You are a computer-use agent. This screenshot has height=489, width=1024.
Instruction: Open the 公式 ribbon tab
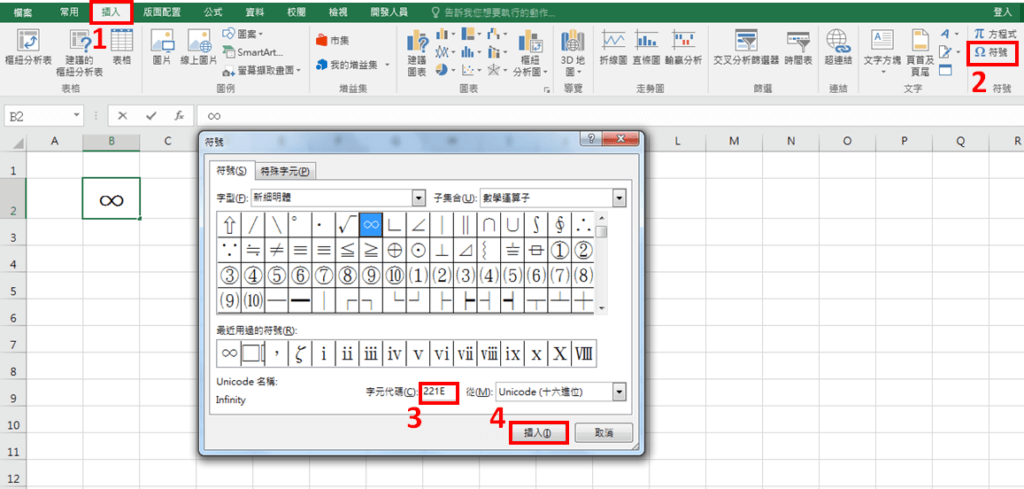pos(212,12)
